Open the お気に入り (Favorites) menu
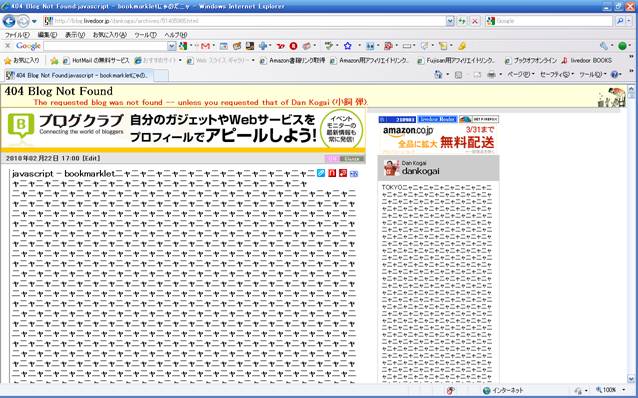 (109, 35)
